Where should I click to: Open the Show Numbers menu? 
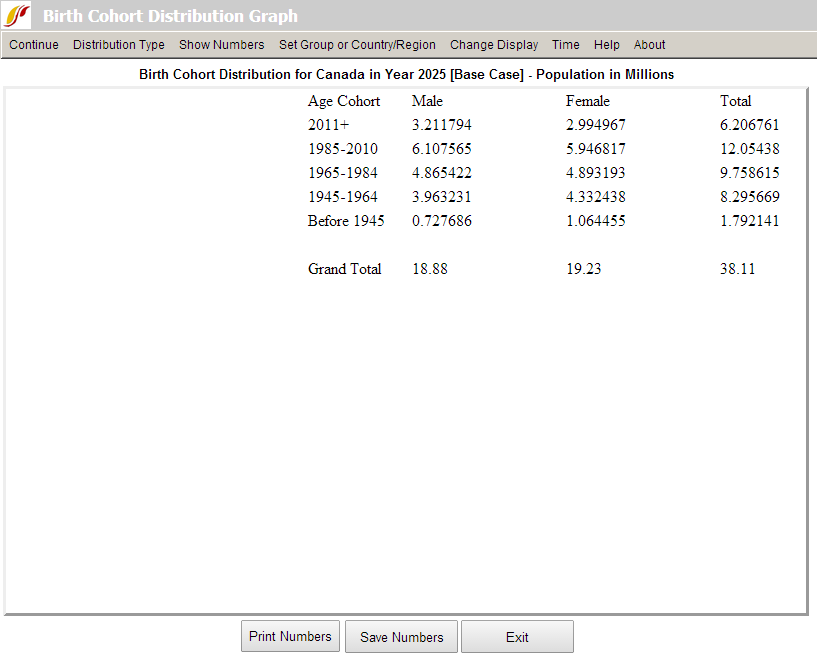click(x=221, y=44)
